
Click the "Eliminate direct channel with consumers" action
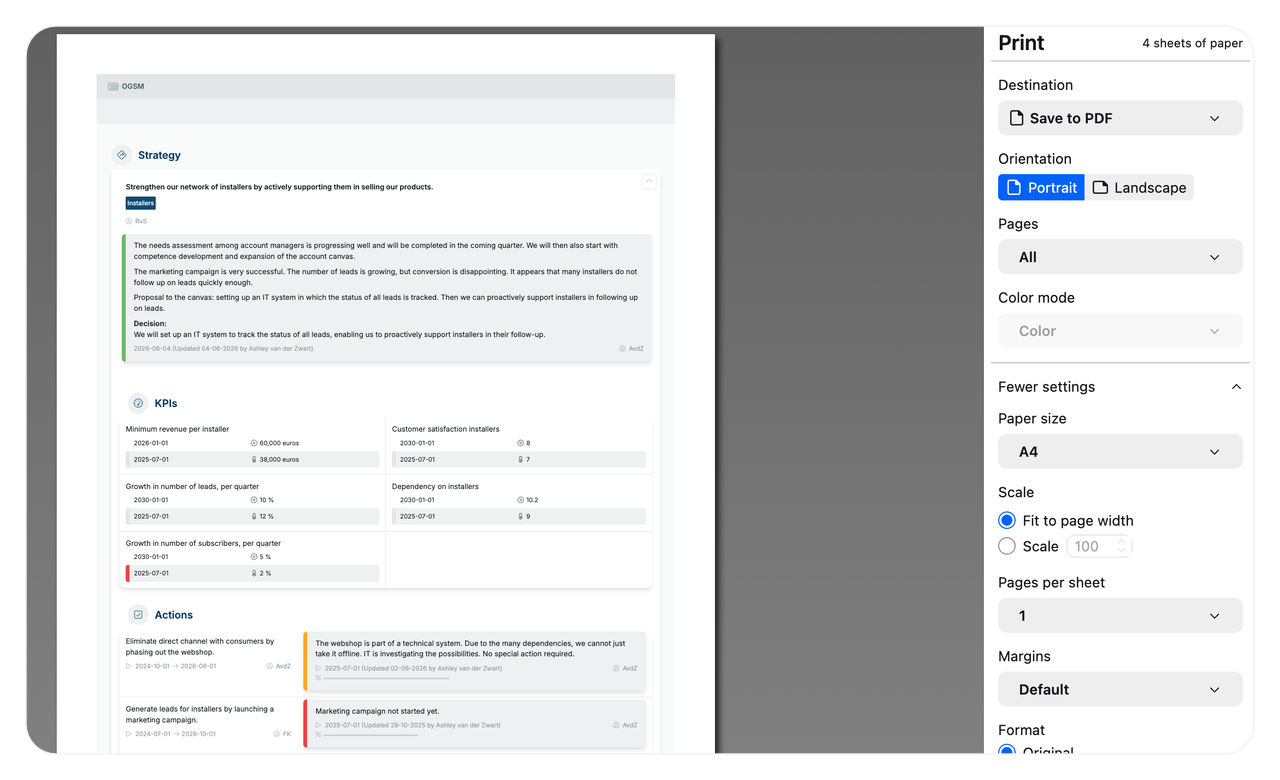[x=200, y=646]
